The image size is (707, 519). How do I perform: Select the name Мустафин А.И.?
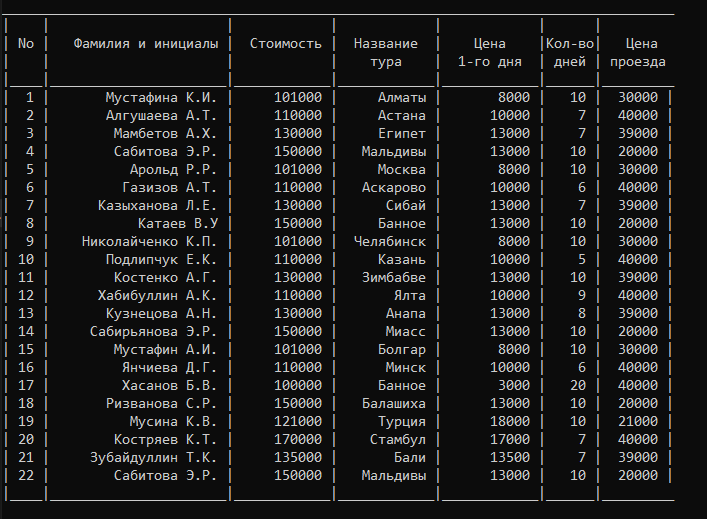165,349
